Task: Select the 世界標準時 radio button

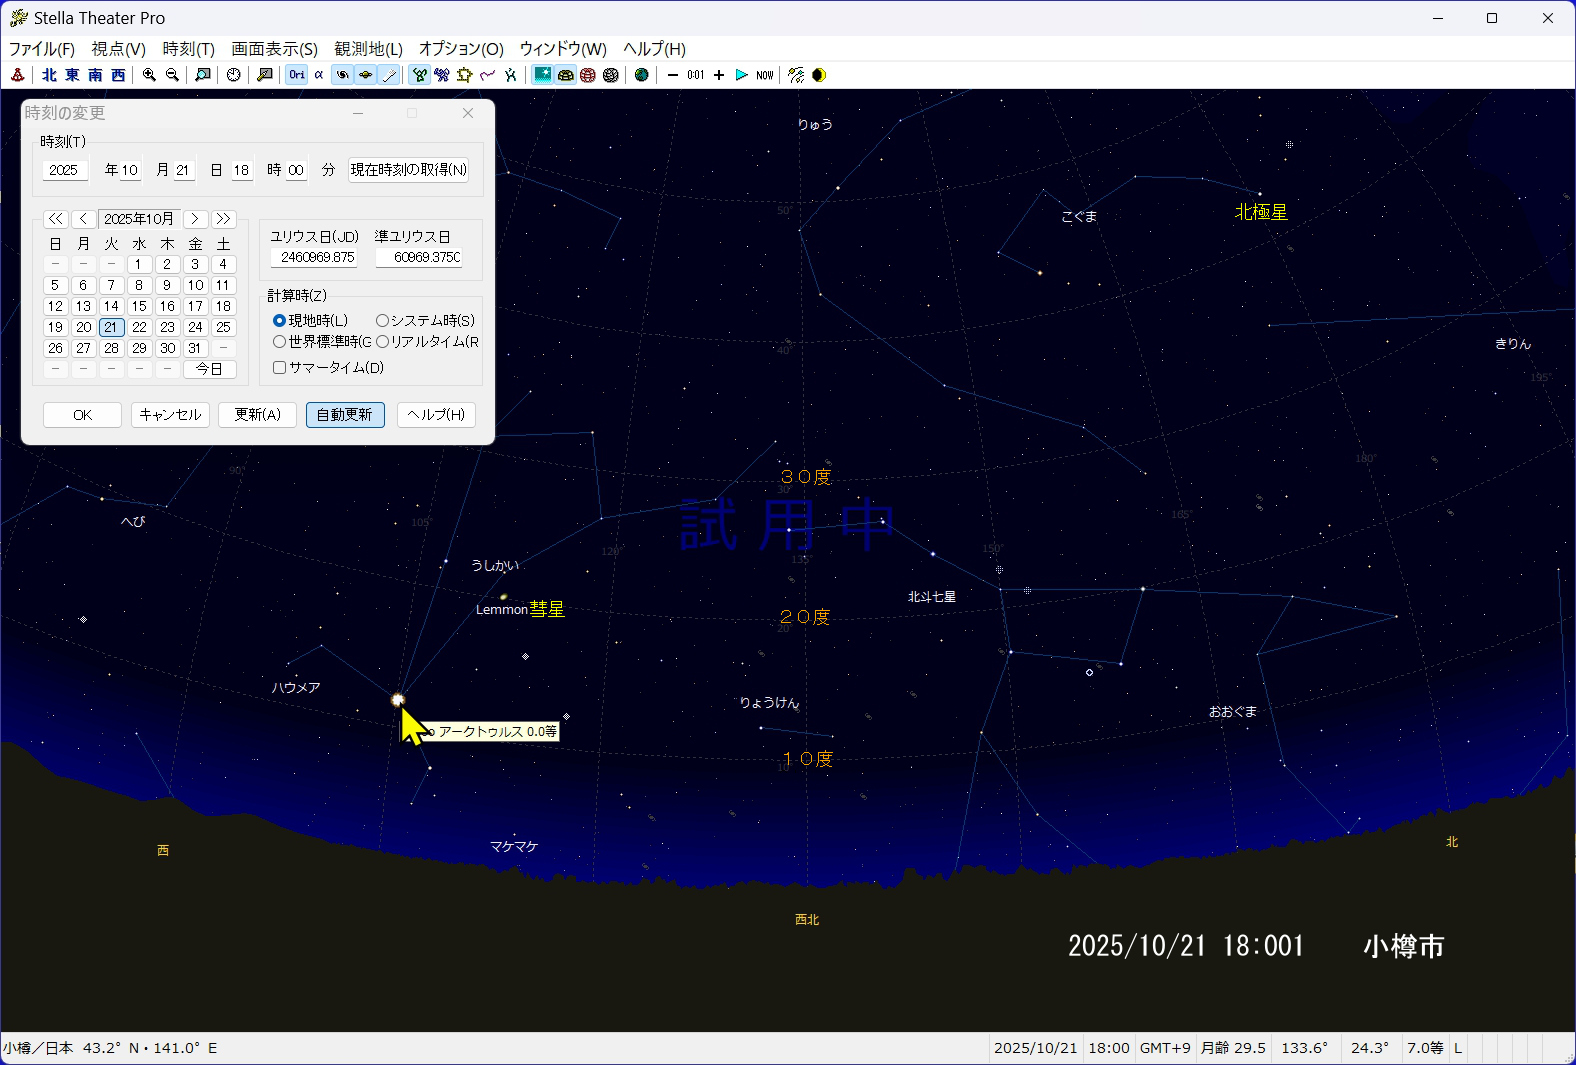Action: click(280, 342)
